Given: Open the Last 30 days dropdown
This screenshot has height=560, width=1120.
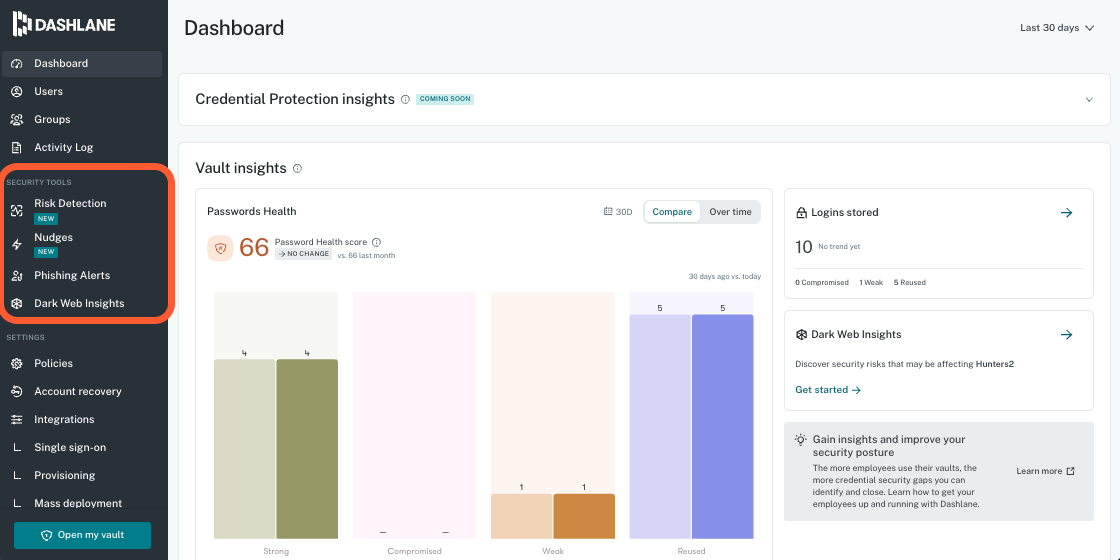Looking at the screenshot, I should [1057, 28].
